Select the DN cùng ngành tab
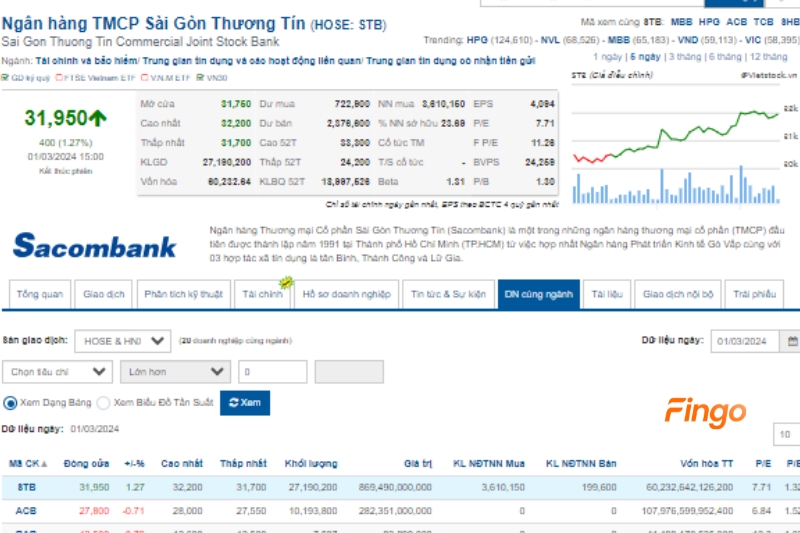 538,294
